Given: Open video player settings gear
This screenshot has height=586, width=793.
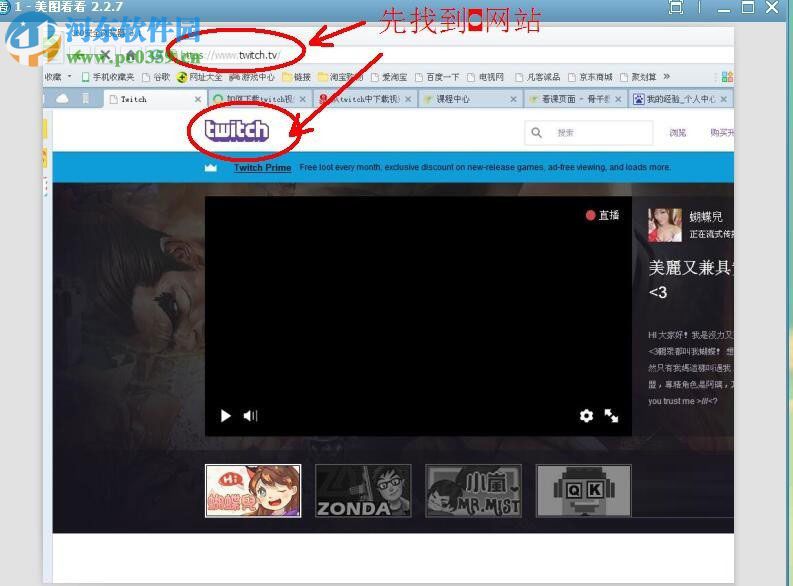Looking at the screenshot, I should pyautogui.click(x=586, y=416).
